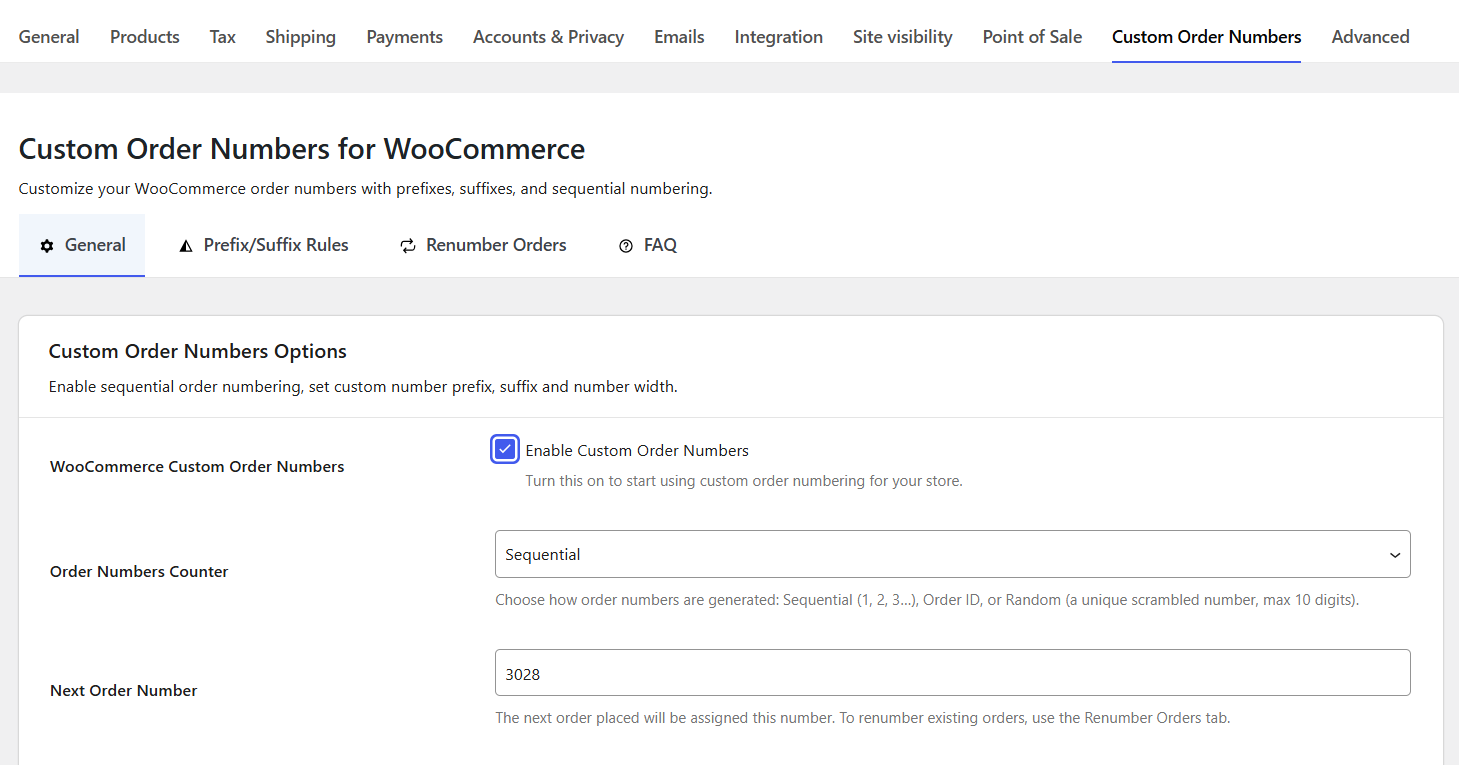Click the WooCommerce Custom Order Numbers label
Image resolution: width=1459 pixels, height=765 pixels.
pyautogui.click(x=197, y=466)
